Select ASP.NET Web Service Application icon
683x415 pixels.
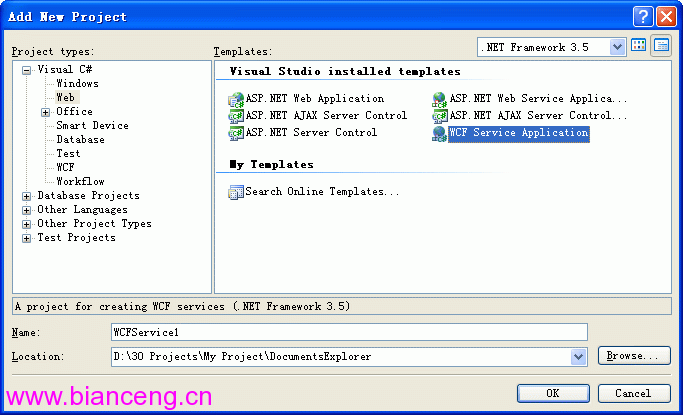(440, 100)
